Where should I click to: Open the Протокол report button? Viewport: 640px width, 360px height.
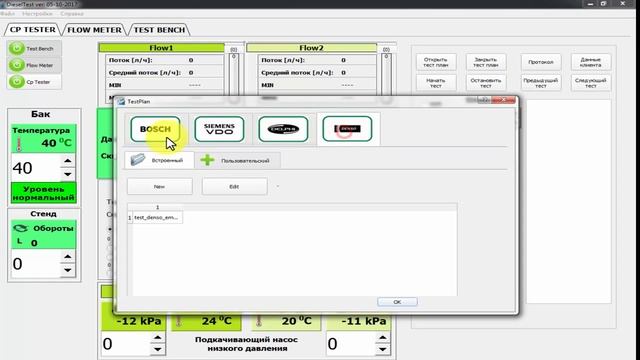tap(541, 62)
